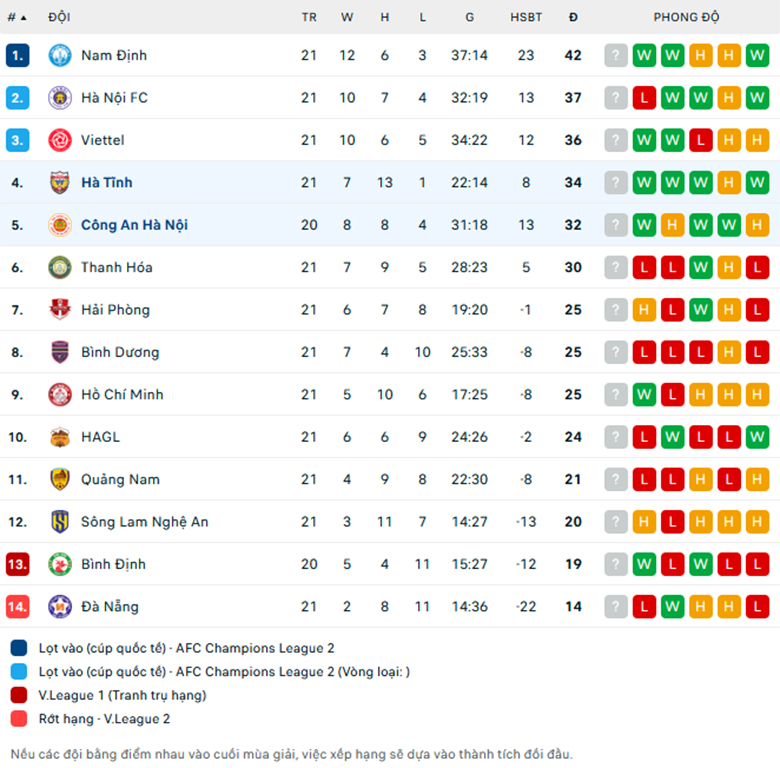Sort standings by Đ points column
Screen dimensions: 780x768
573,17
